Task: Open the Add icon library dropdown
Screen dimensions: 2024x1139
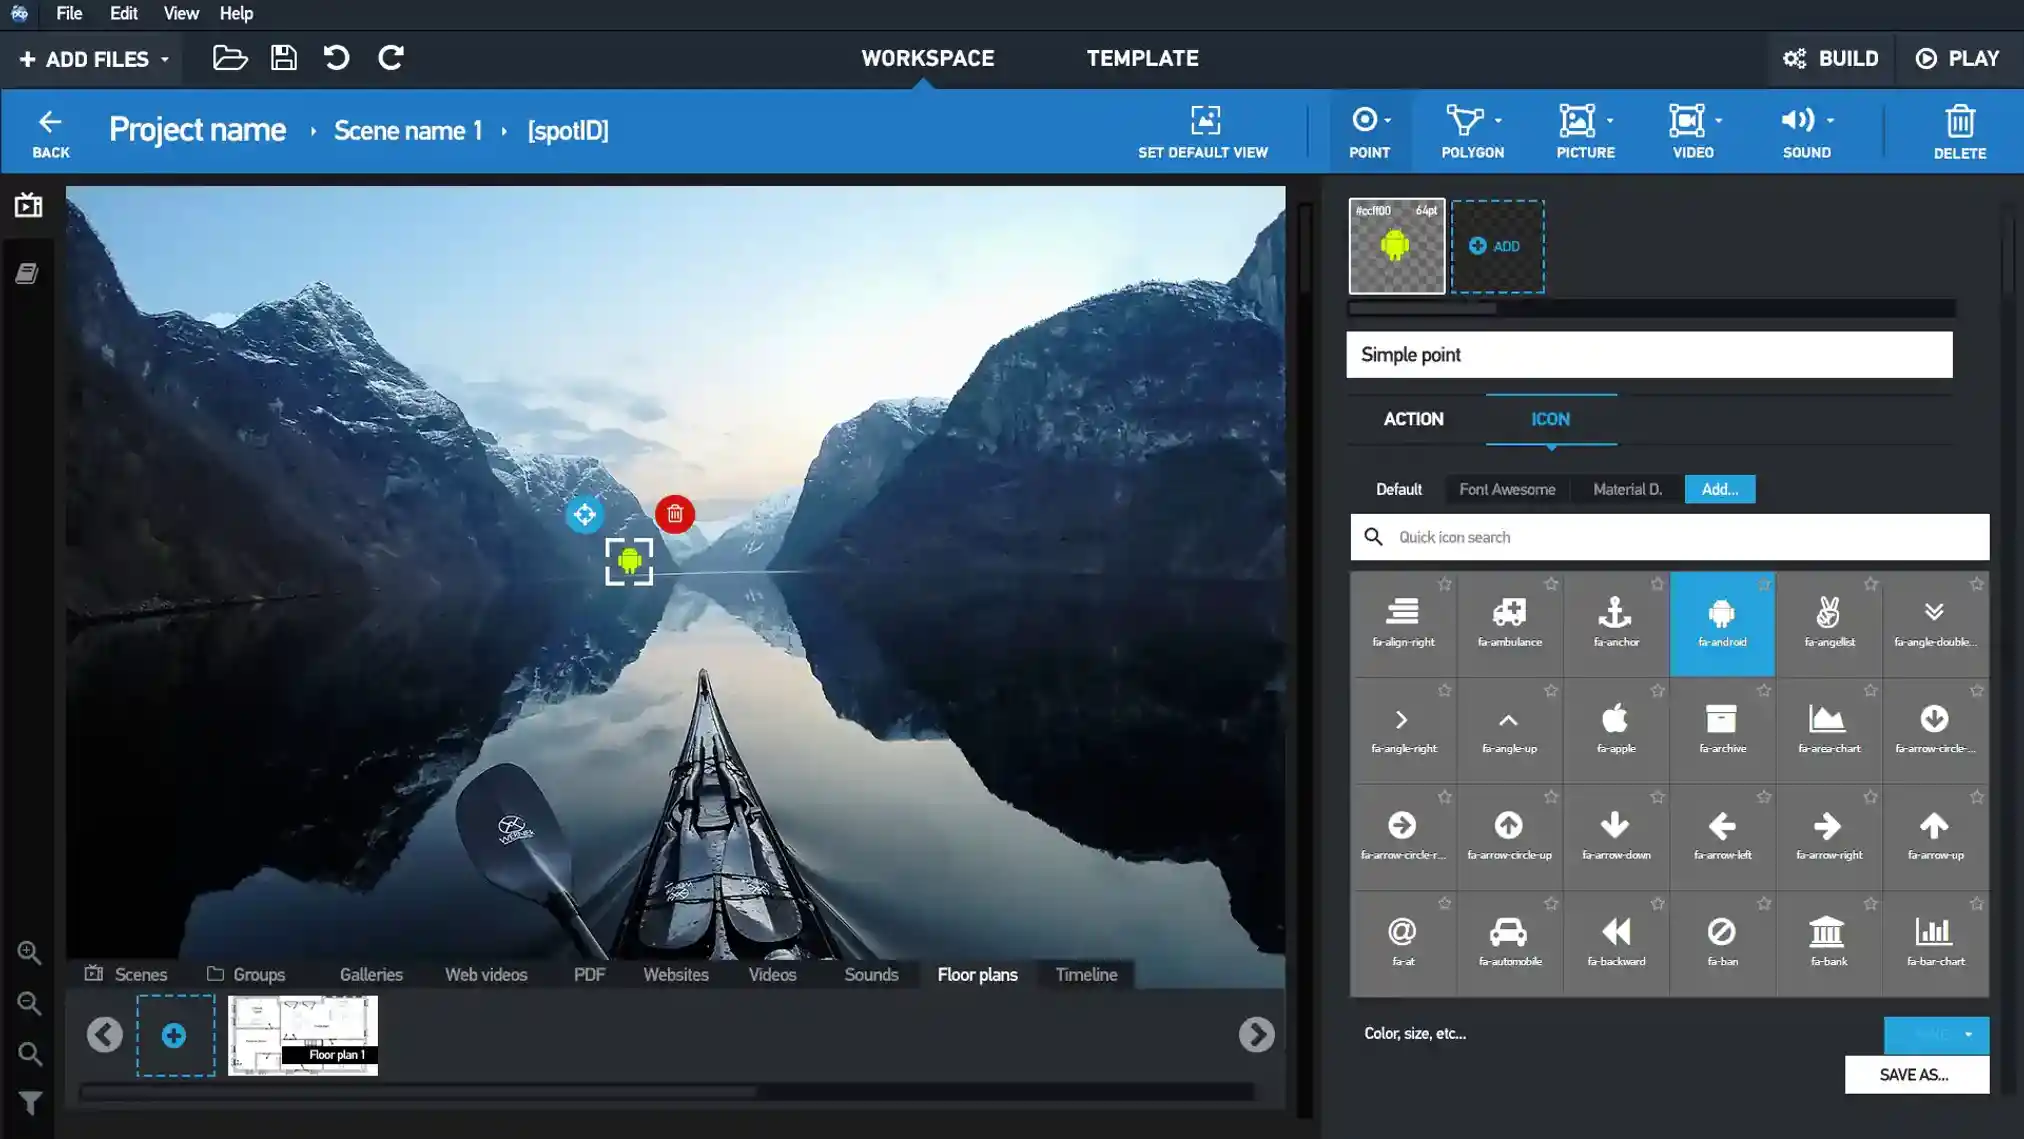Action: point(1720,488)
